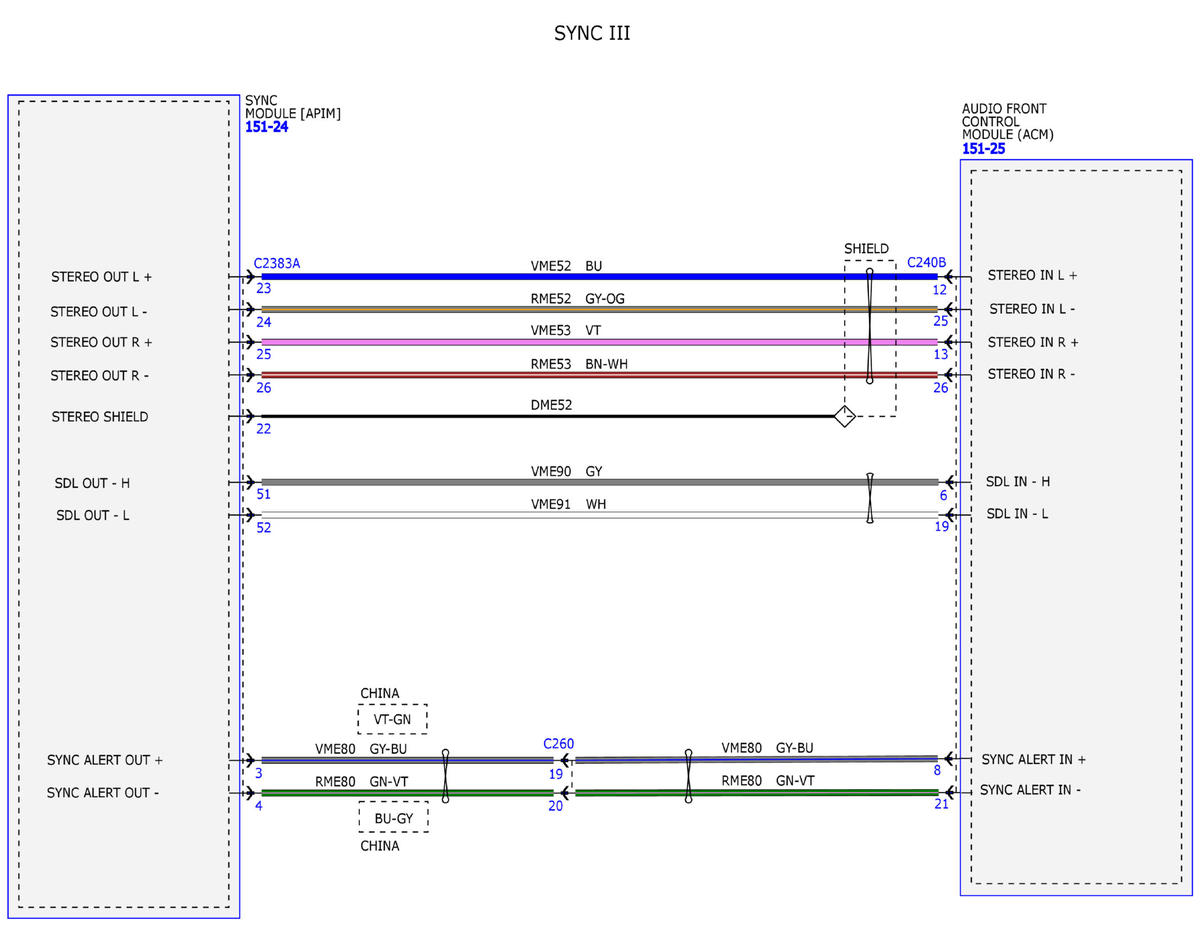
Task: Select inline connector label C260
Action: [x=559, y=744]
